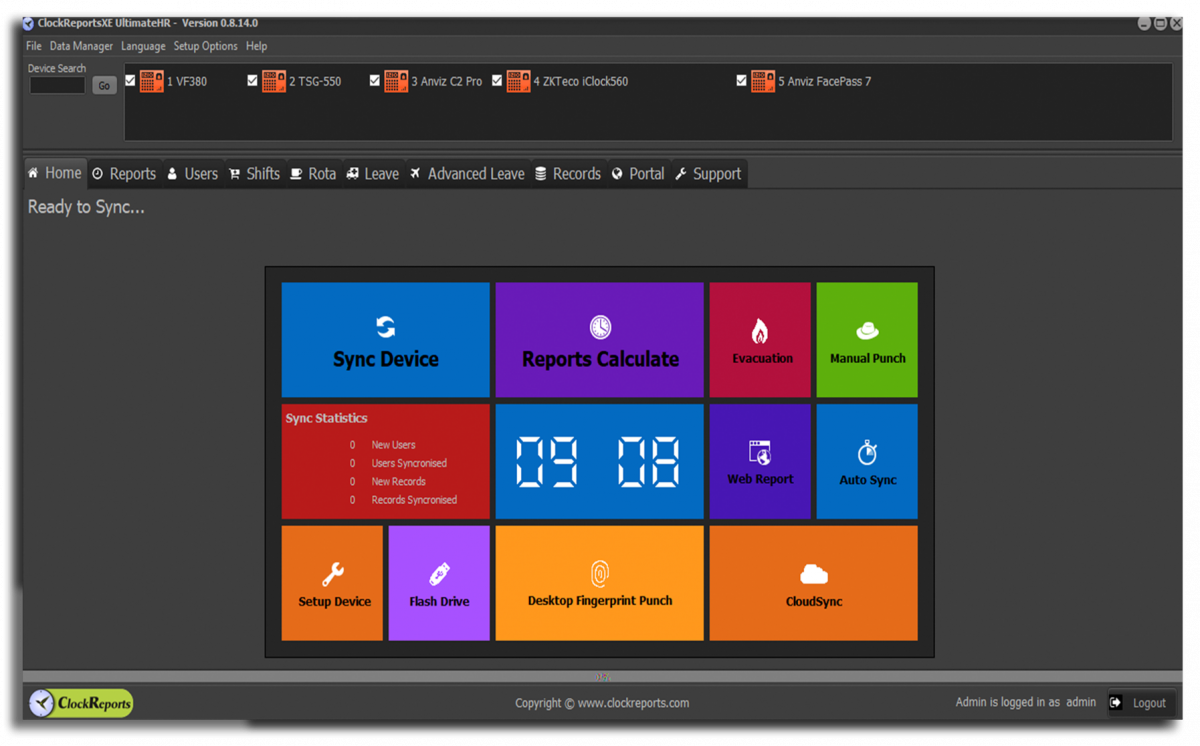Screen dimensions: 1200x746
Task: Click the Device Search input field
Action: pyautogui.click(x=57, y=86)
